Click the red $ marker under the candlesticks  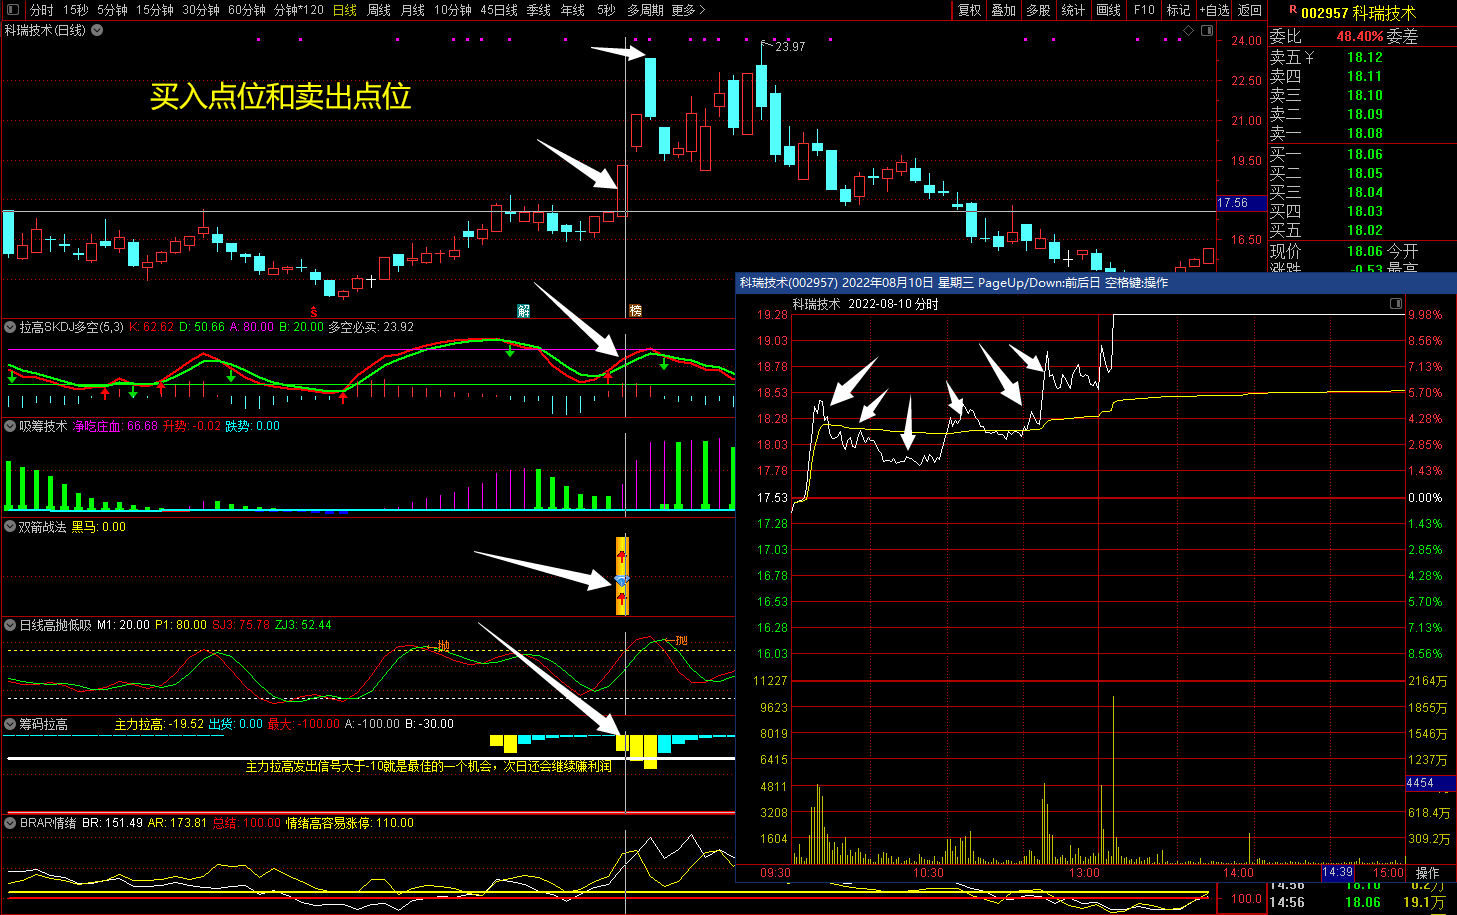coord(314,312)
